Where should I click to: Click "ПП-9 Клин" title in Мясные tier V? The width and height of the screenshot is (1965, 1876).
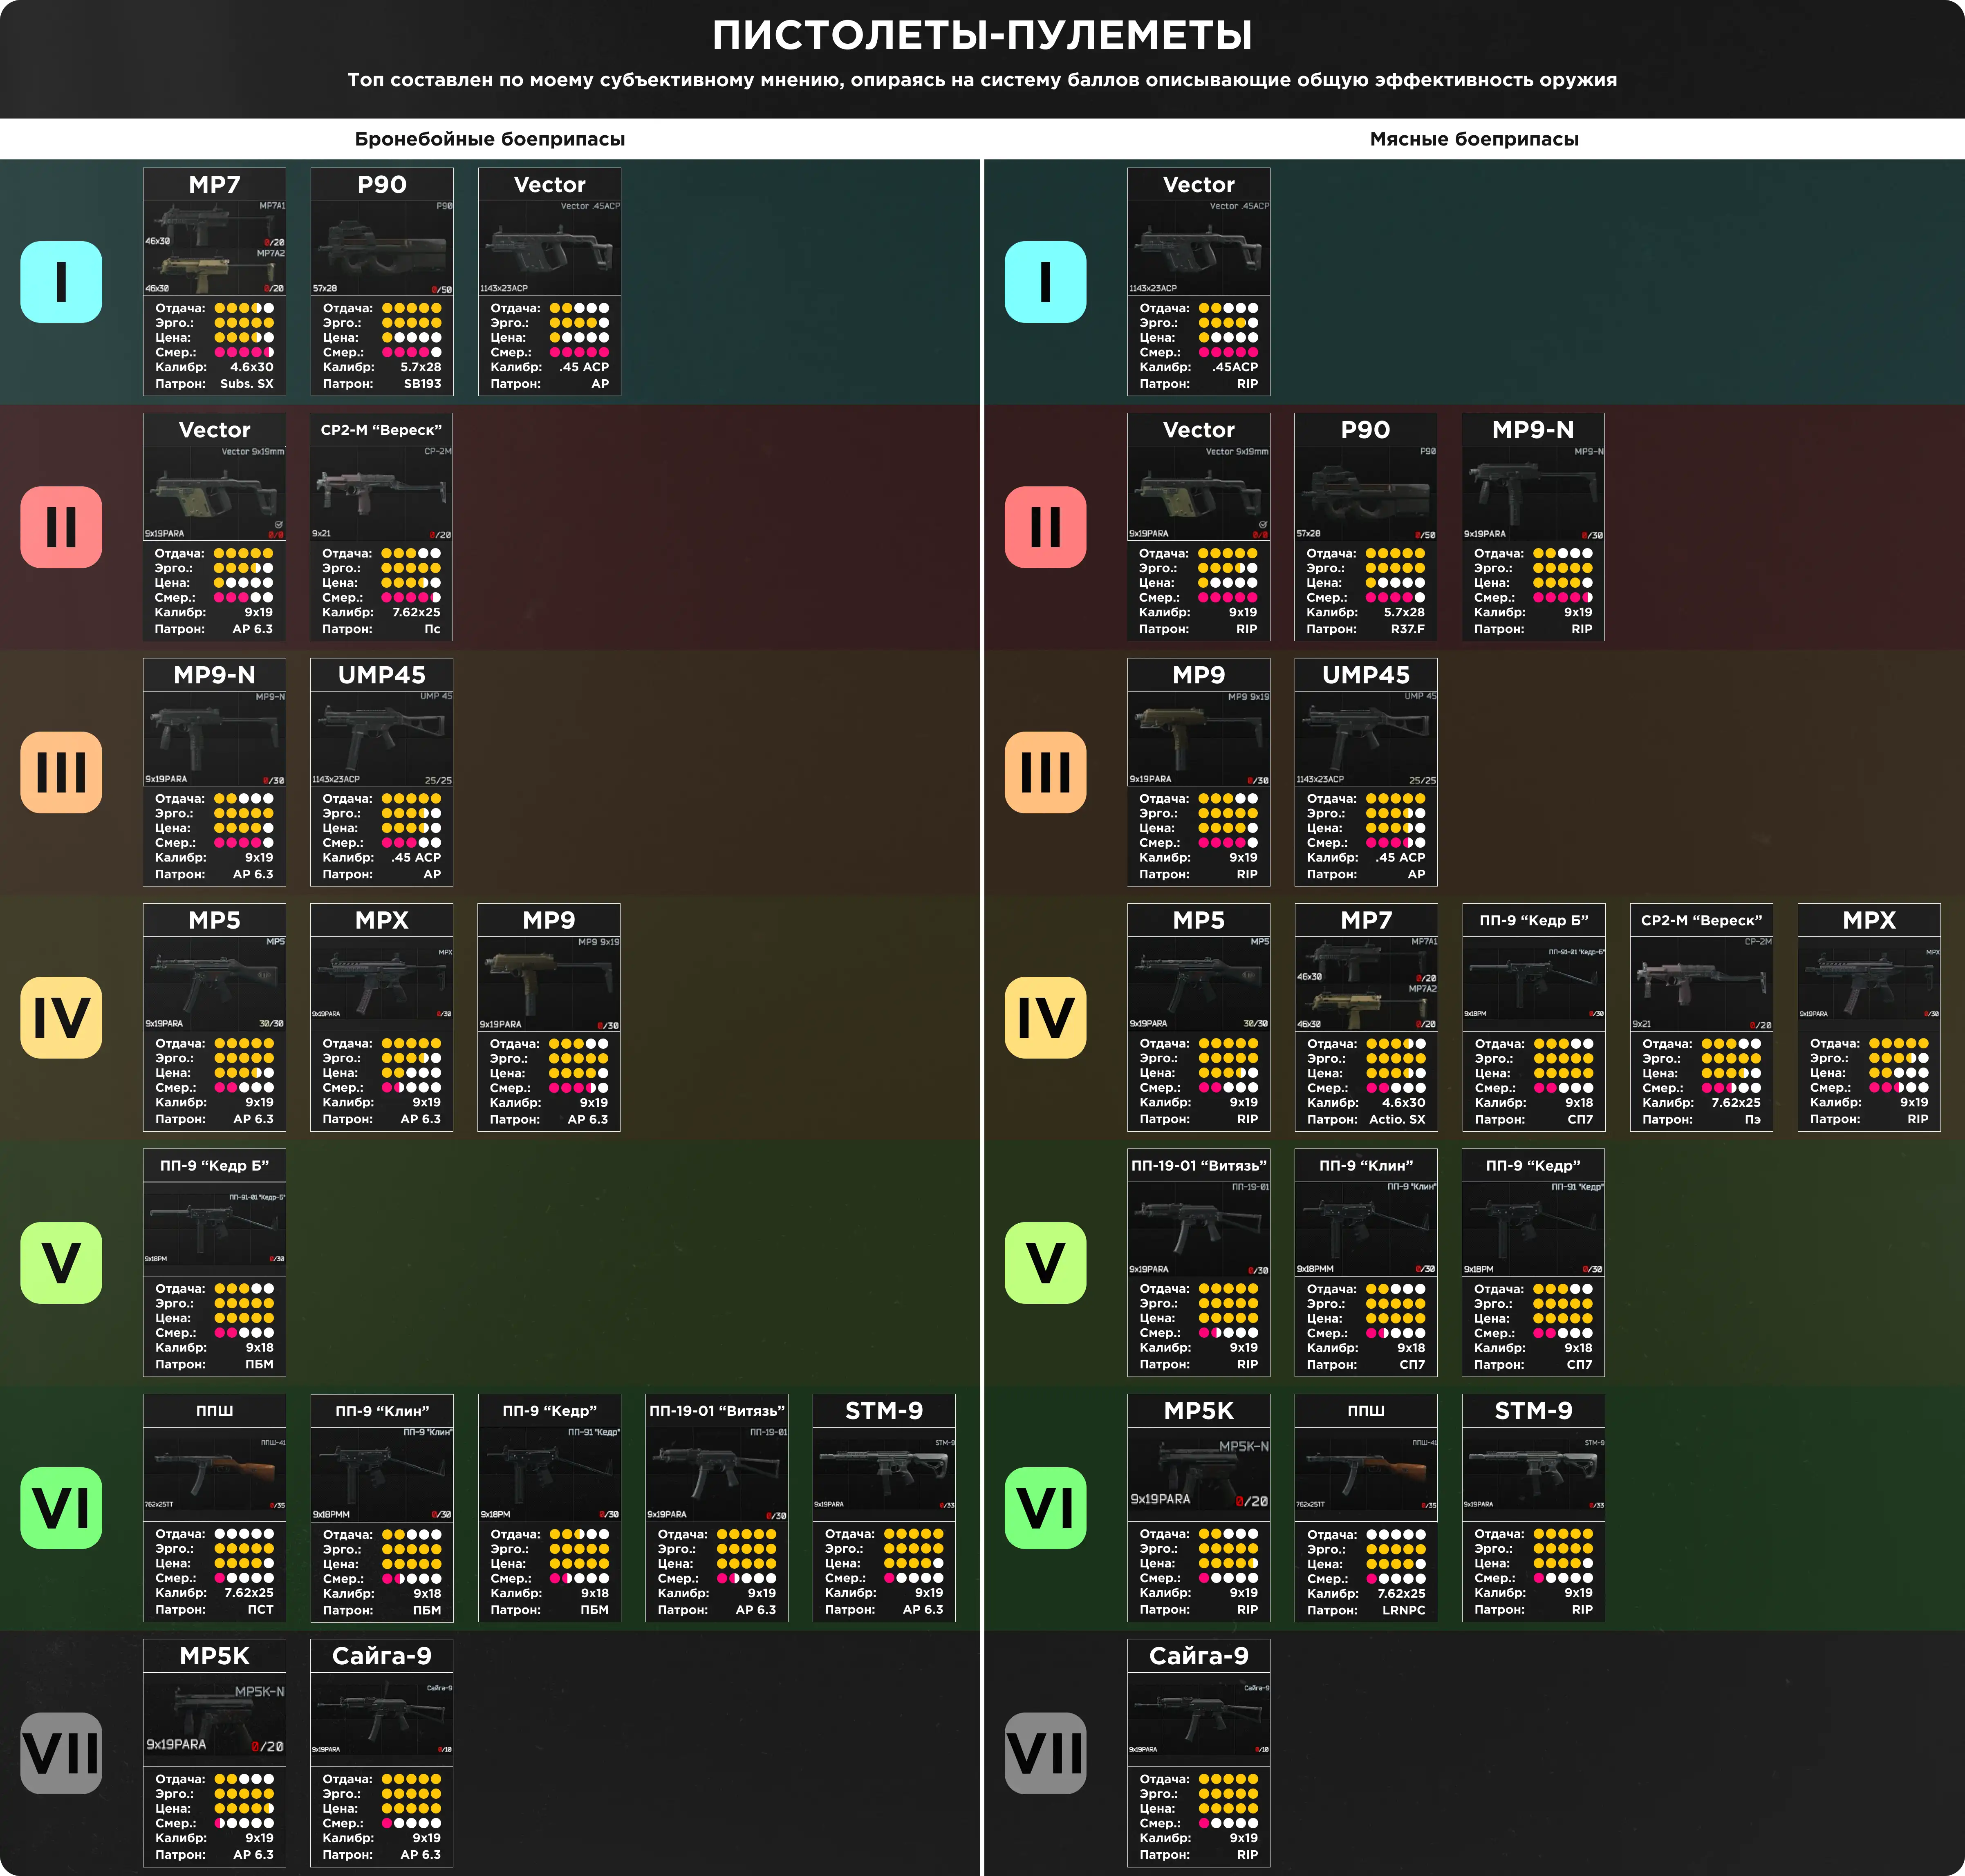pos(1366,1166)
